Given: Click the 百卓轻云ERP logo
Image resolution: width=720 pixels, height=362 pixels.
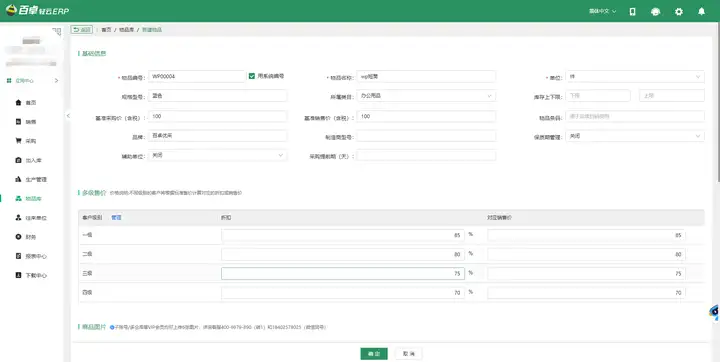Looking at the screenshot, I should click(x=37, y=10).
